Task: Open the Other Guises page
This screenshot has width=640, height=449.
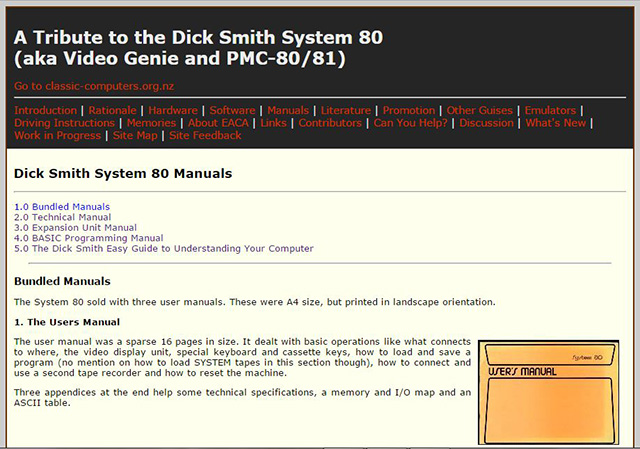Action: click(x=479, y=110)
